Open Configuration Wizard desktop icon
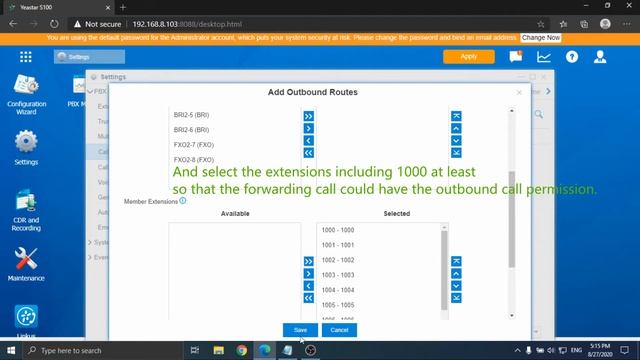The image size is (640, 360). (27, 94)
